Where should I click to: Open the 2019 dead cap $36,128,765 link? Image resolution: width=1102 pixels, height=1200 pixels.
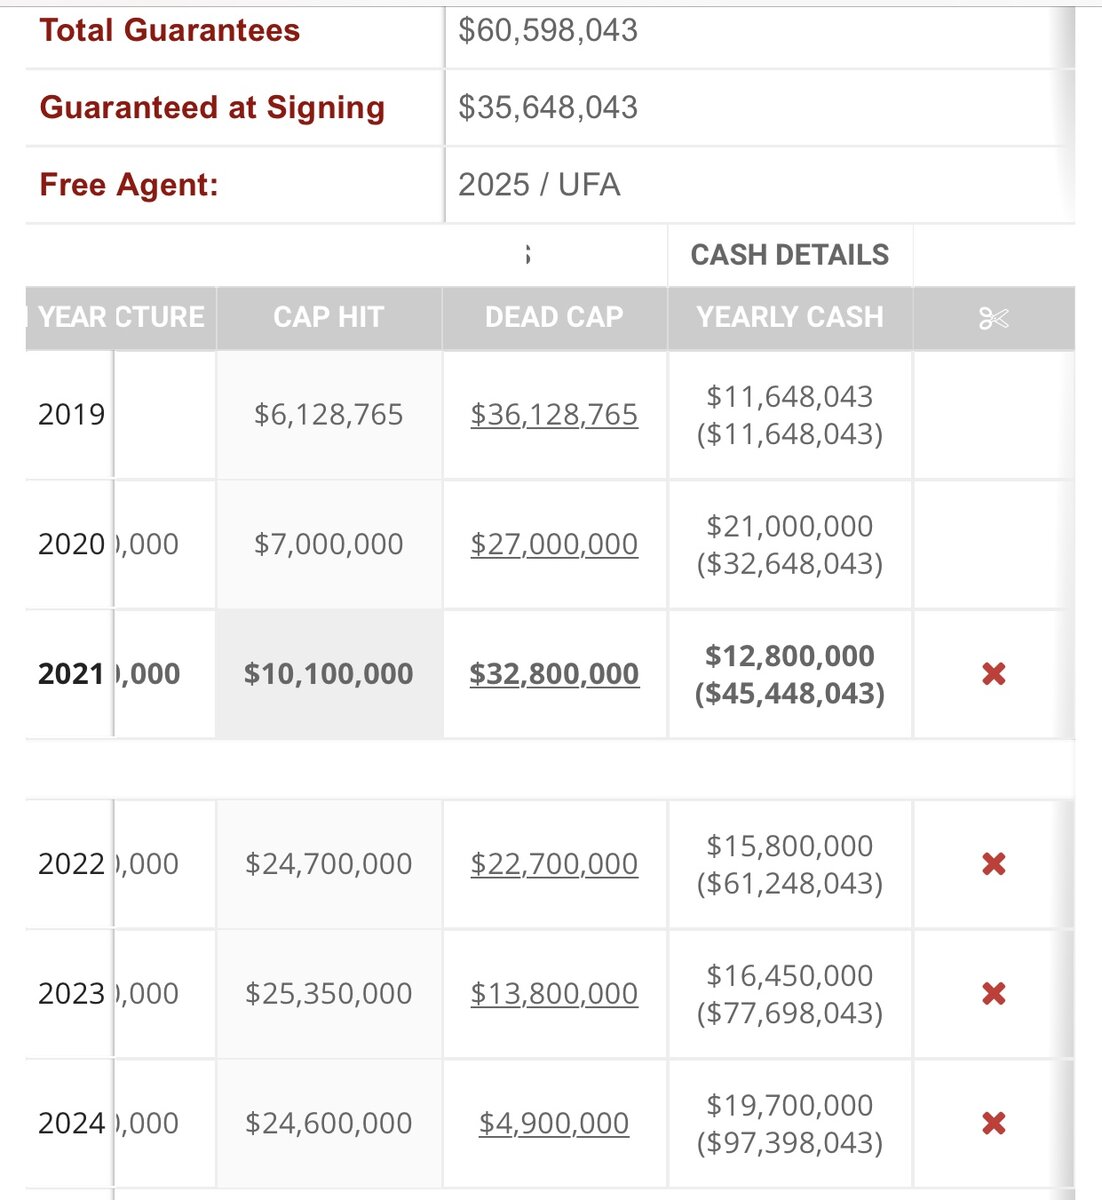(554, 415)
